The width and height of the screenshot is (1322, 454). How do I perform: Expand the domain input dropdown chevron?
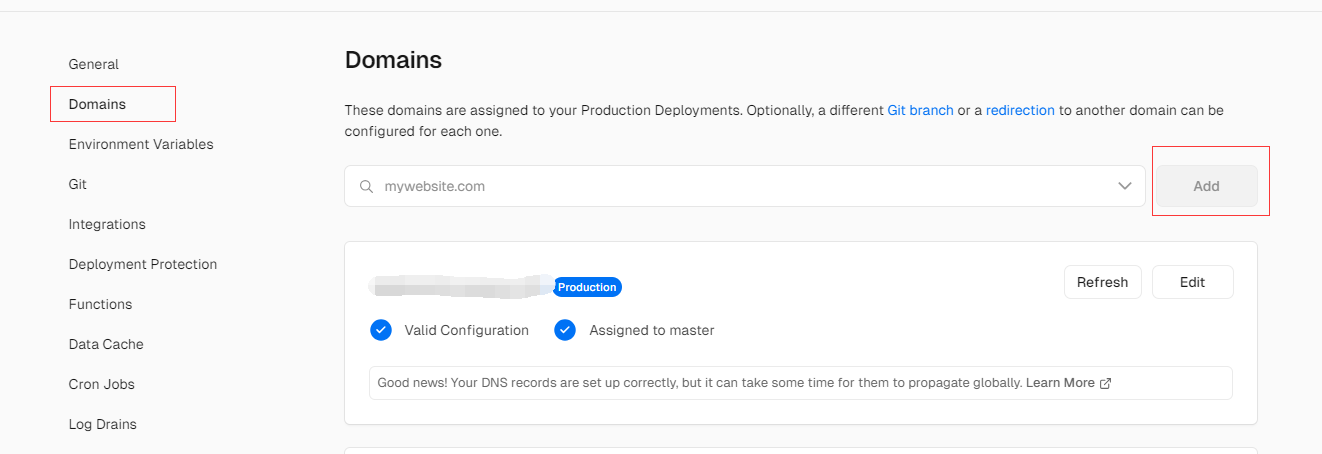1125,186
